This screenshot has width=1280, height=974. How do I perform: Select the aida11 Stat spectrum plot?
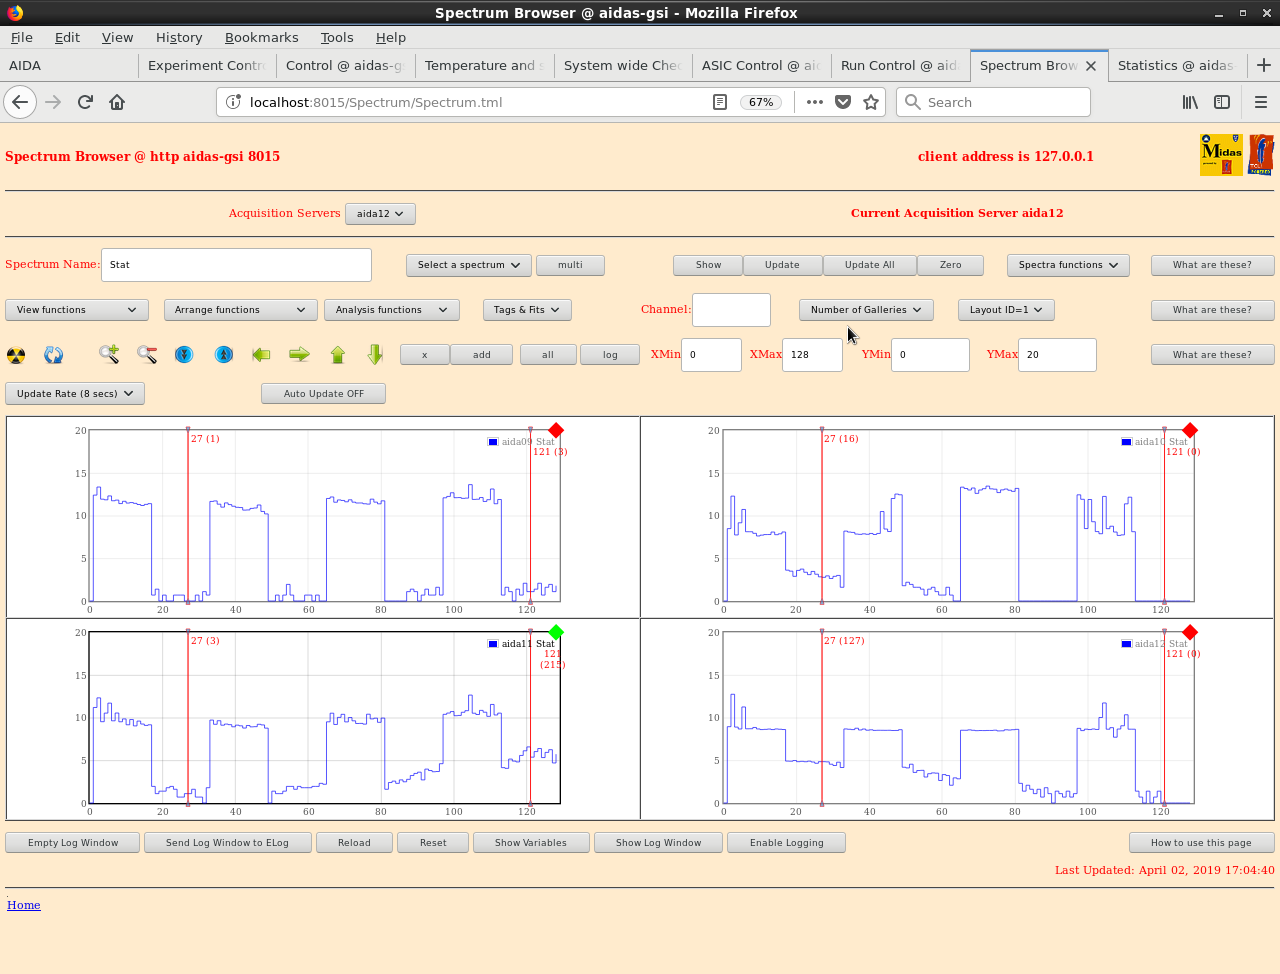324,718
